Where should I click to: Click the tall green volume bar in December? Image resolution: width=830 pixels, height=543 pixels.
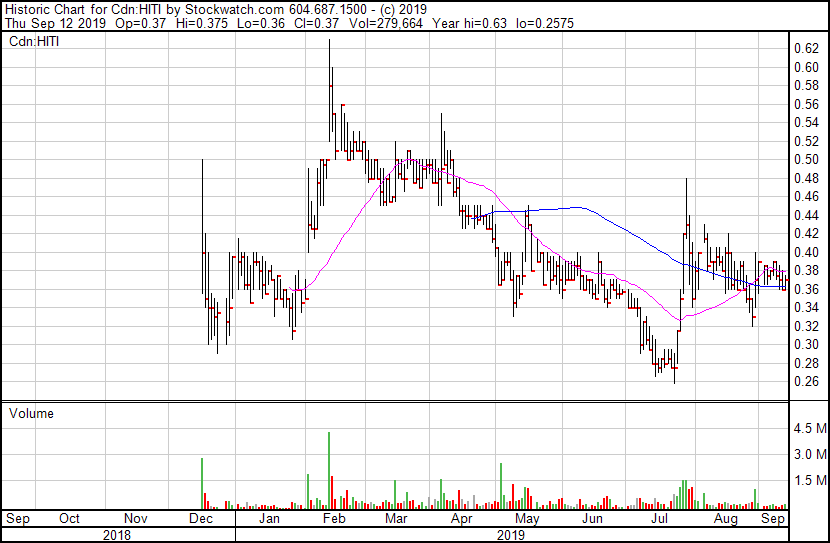tap(202, 483)
